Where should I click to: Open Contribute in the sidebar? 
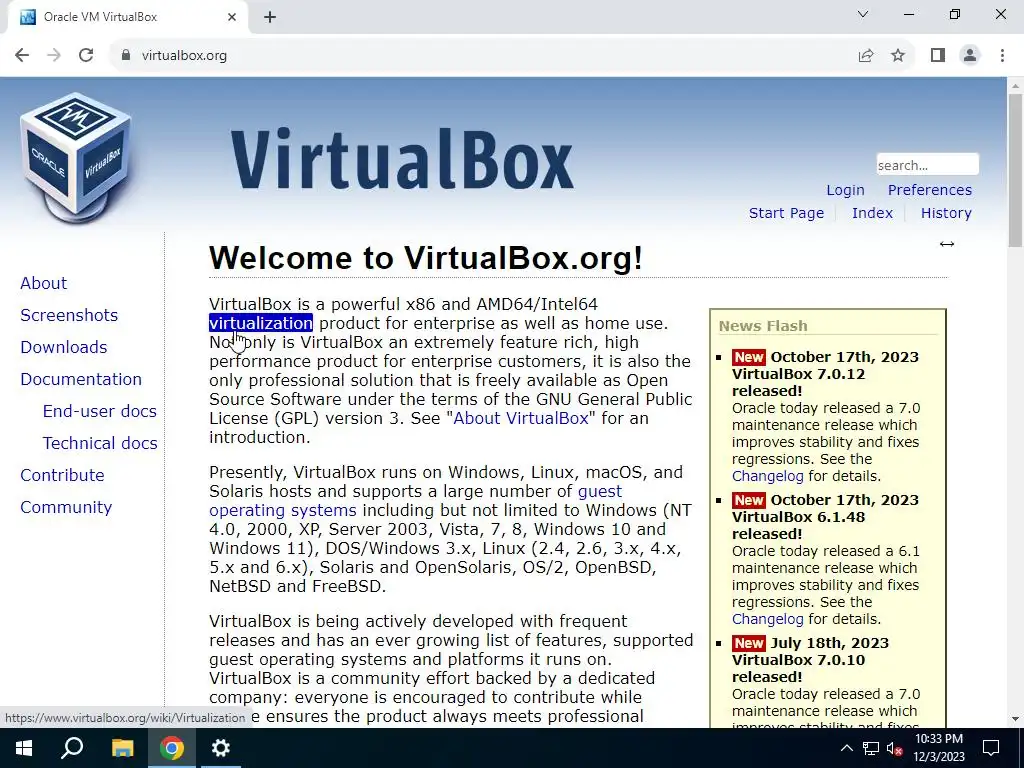tap(62, 475)
